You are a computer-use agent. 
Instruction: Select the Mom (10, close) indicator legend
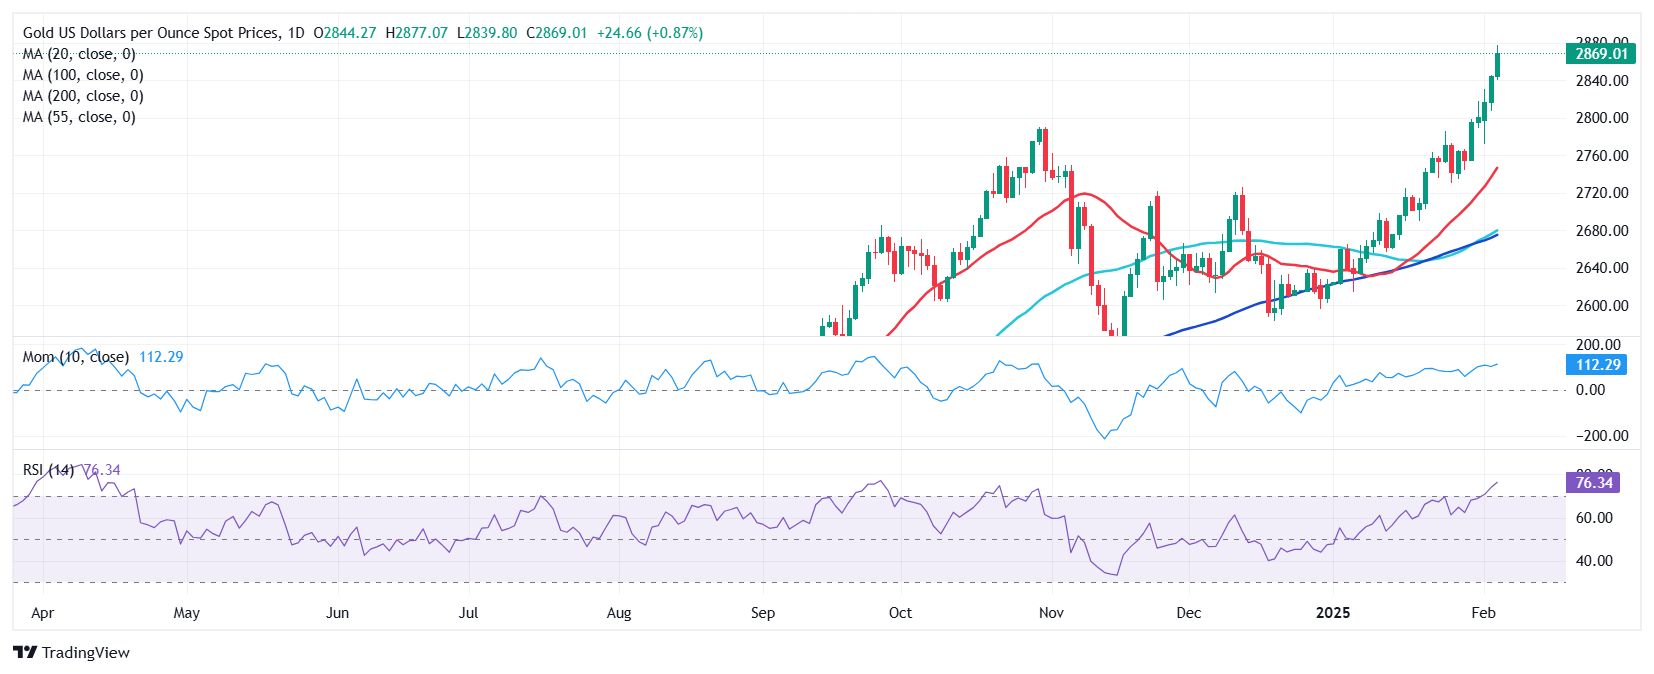tap(76, 357)
